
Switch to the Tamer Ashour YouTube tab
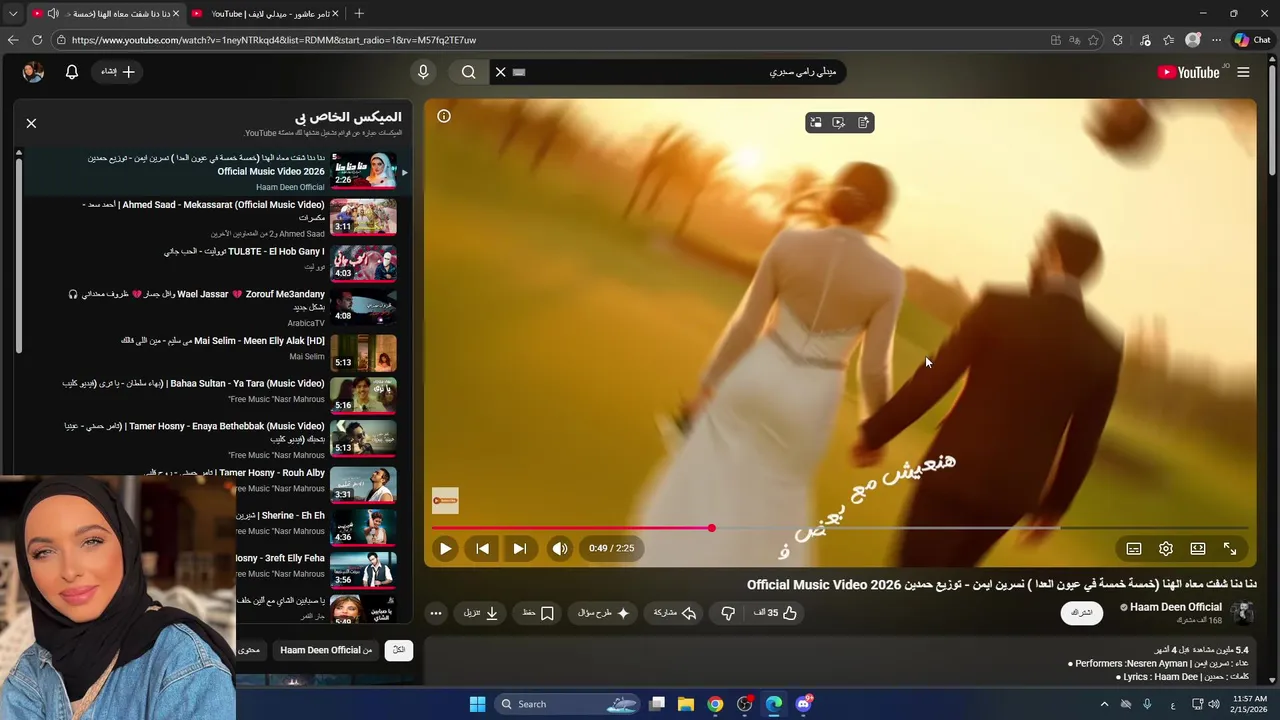263,13
